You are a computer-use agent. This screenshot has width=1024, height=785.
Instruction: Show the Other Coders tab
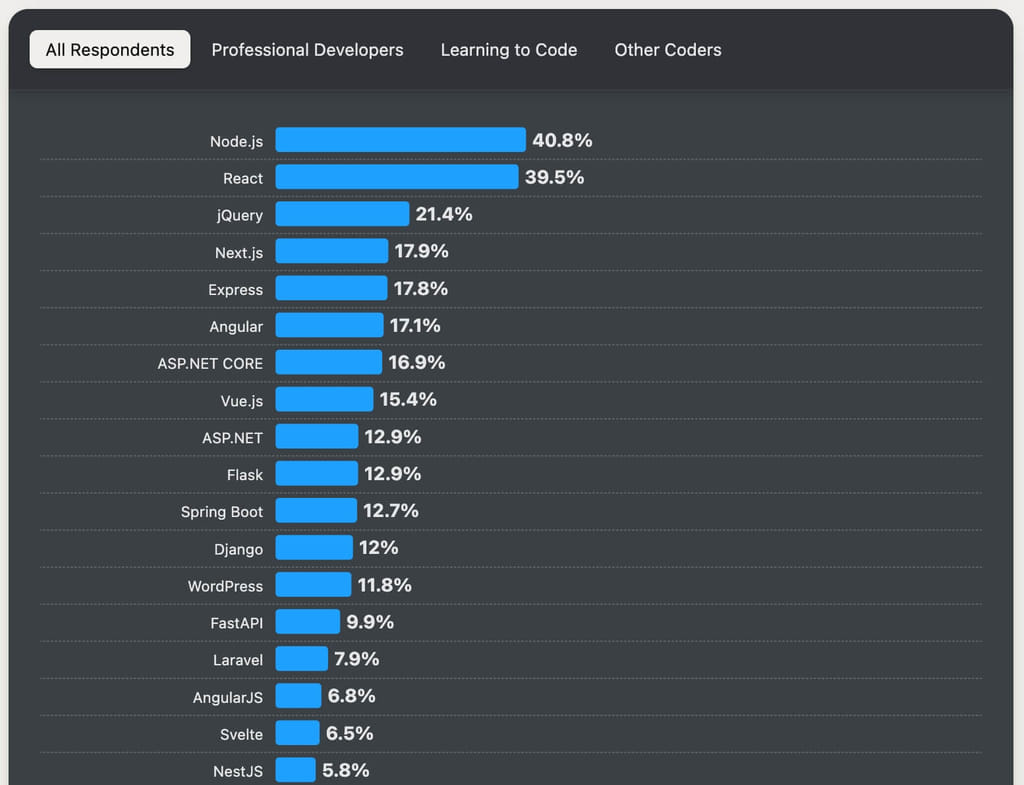pyautogui.click(x=667, y=50)
